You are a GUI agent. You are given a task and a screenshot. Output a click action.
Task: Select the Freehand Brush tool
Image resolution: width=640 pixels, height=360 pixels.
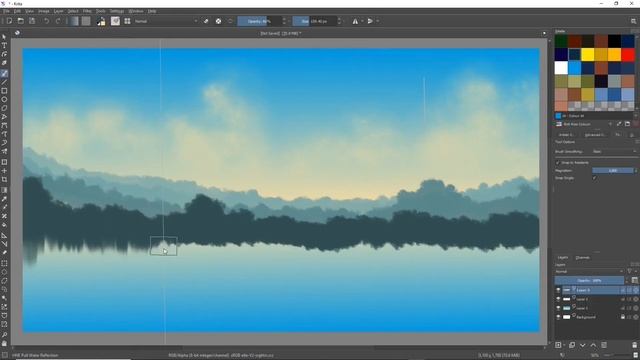pyautogui.click(x=4, y=73)
